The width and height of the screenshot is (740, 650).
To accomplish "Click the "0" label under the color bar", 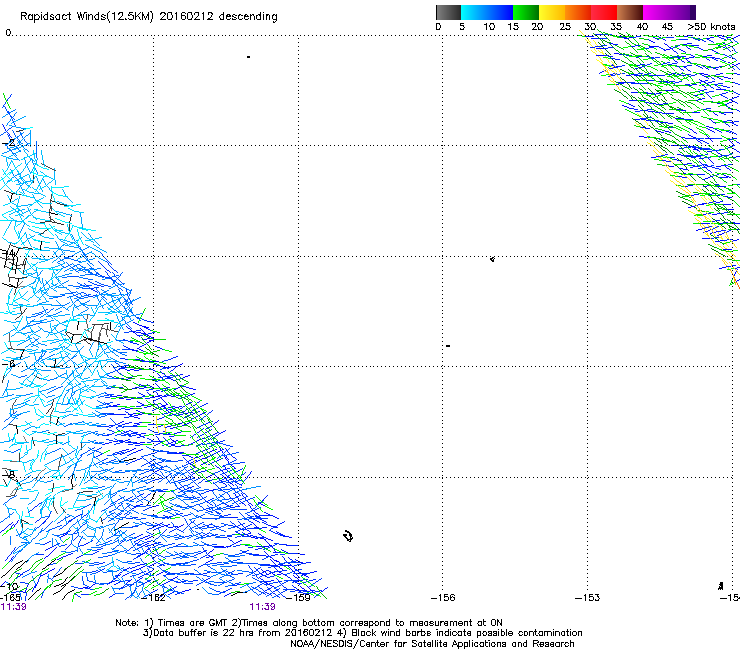I will point(438,26).
